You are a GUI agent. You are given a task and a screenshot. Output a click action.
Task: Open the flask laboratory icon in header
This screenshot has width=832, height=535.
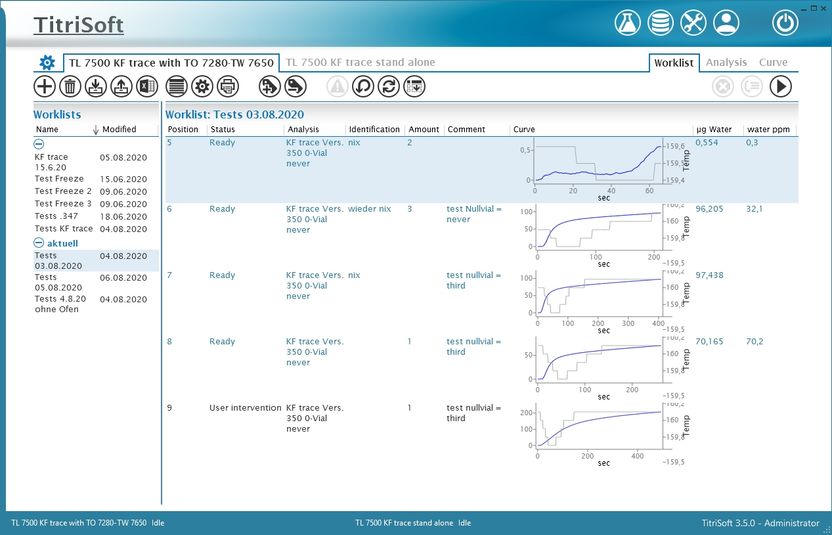click(x=627, y=23)
